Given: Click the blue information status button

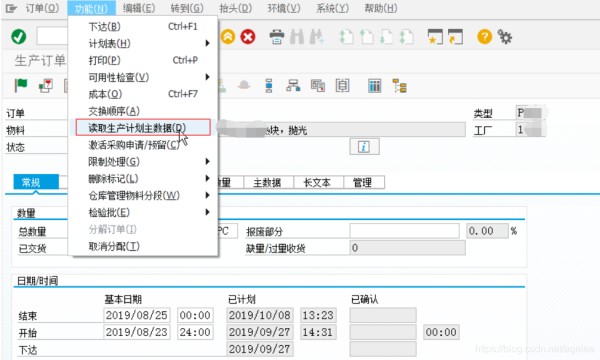Looking at the screenshot, I should pyautogui.click(x=364, y=147).
